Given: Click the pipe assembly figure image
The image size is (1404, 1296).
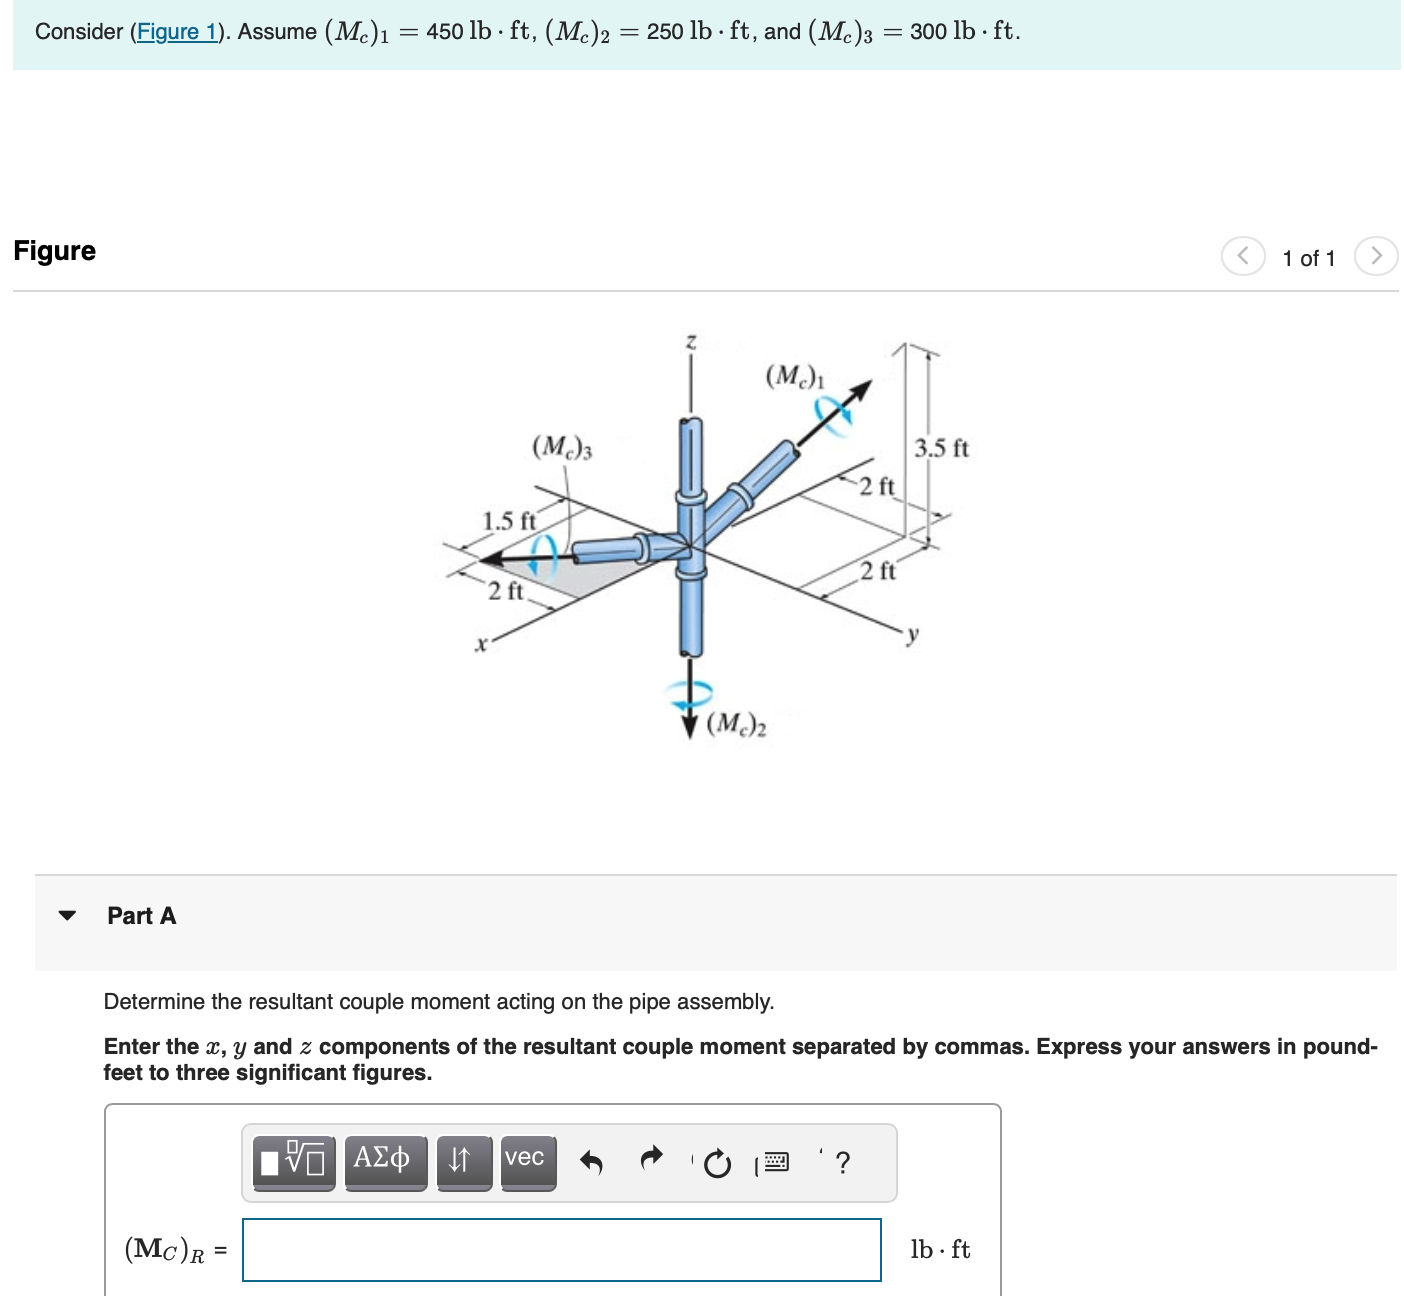Looking at the screenshot, I should (700, 540).
